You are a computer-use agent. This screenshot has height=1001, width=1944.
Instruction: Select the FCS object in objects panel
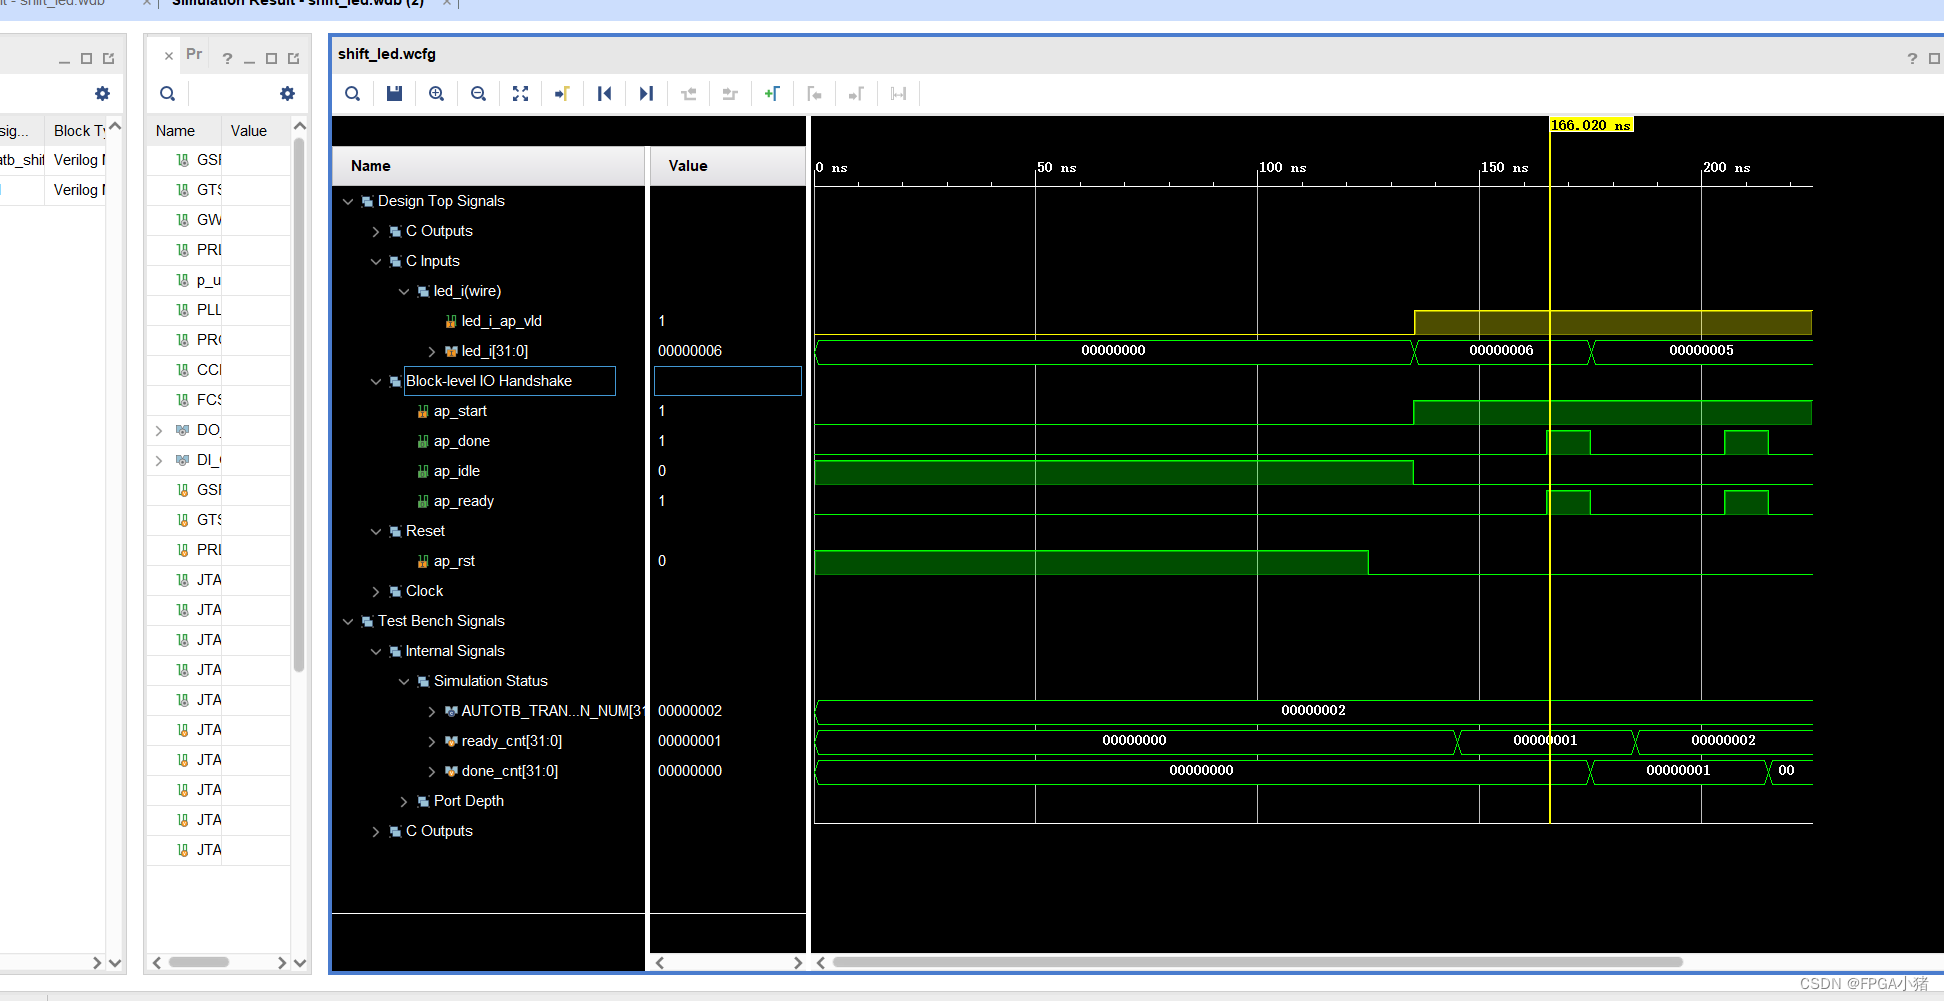[x=208, y=400]
